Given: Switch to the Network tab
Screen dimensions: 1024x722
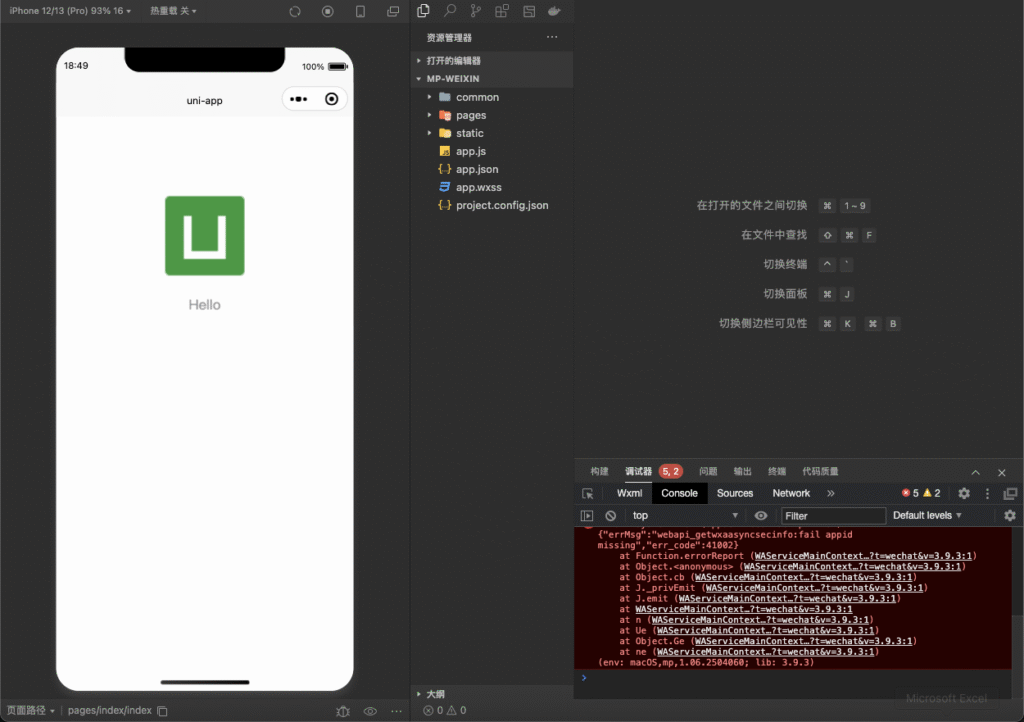Looking at the screenshot, I should click(791, 493).
